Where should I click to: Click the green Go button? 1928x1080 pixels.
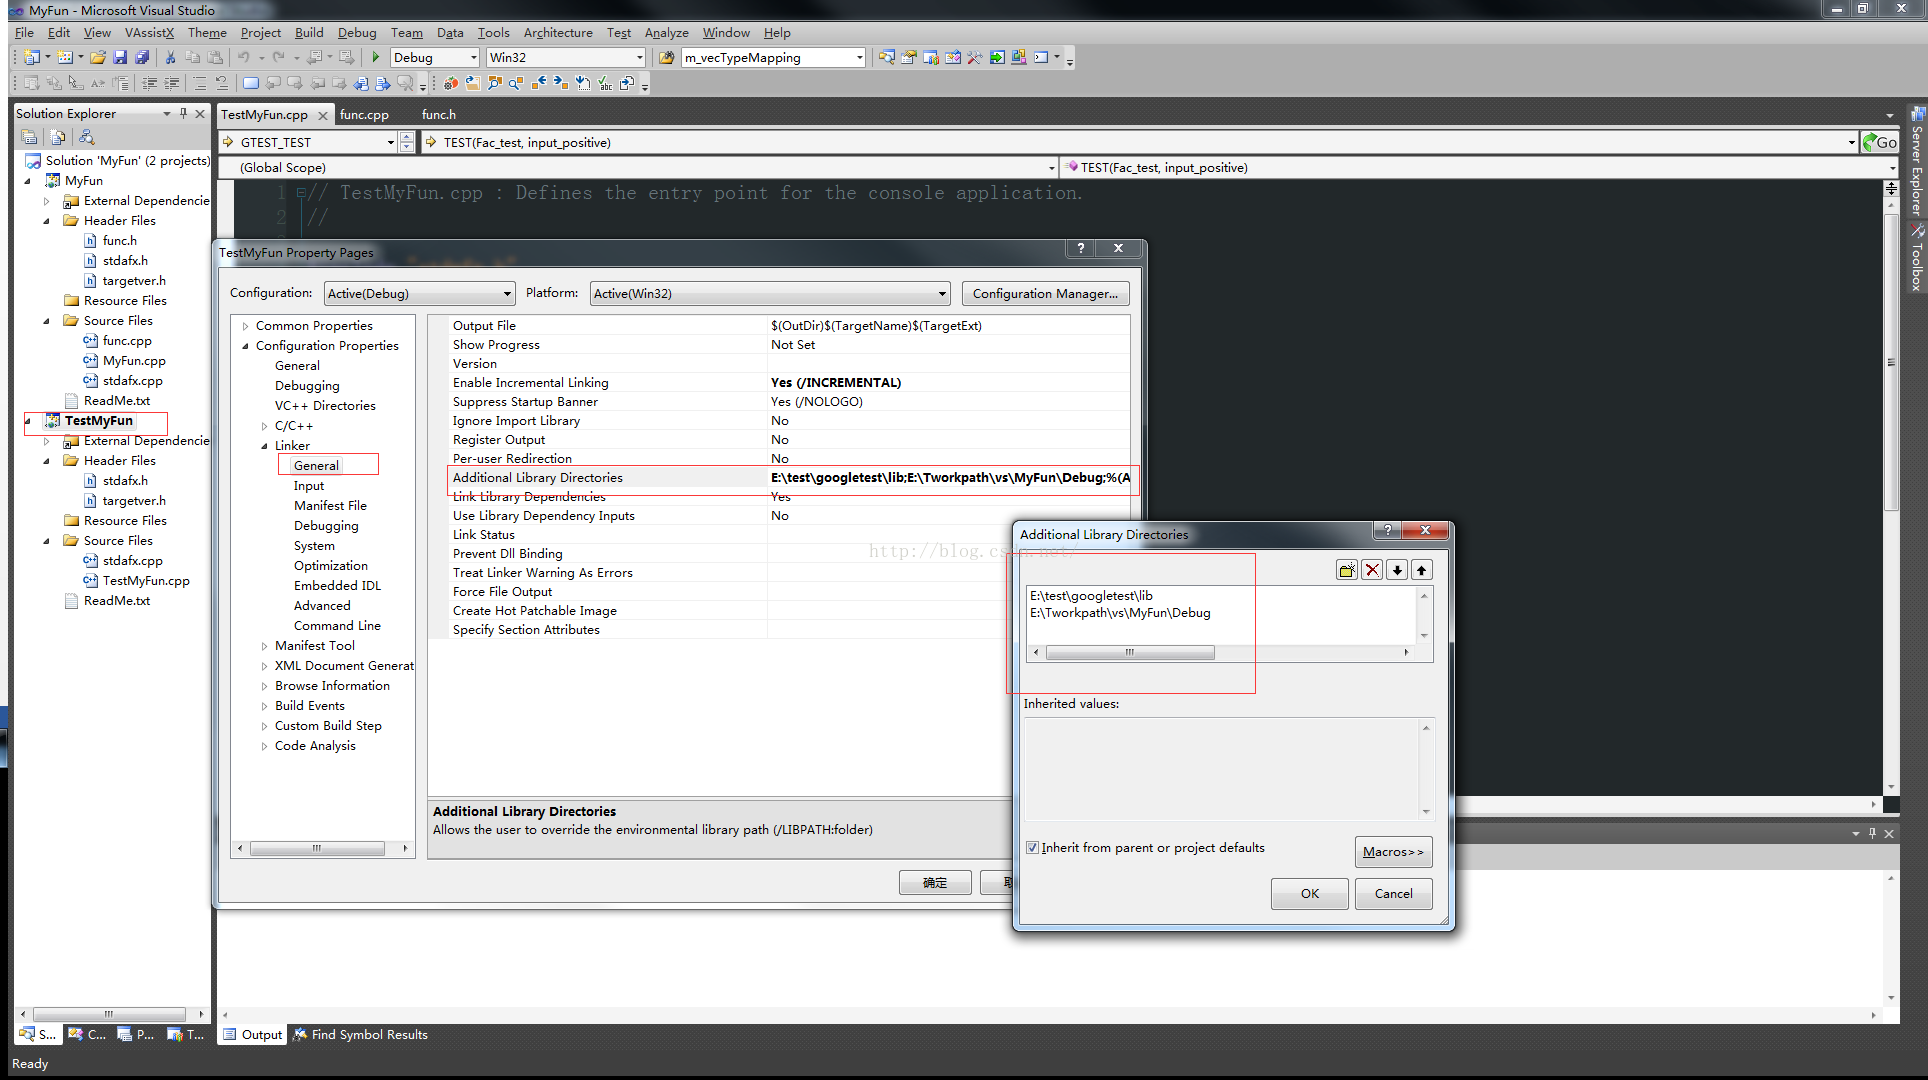[x=1880, y=142]
